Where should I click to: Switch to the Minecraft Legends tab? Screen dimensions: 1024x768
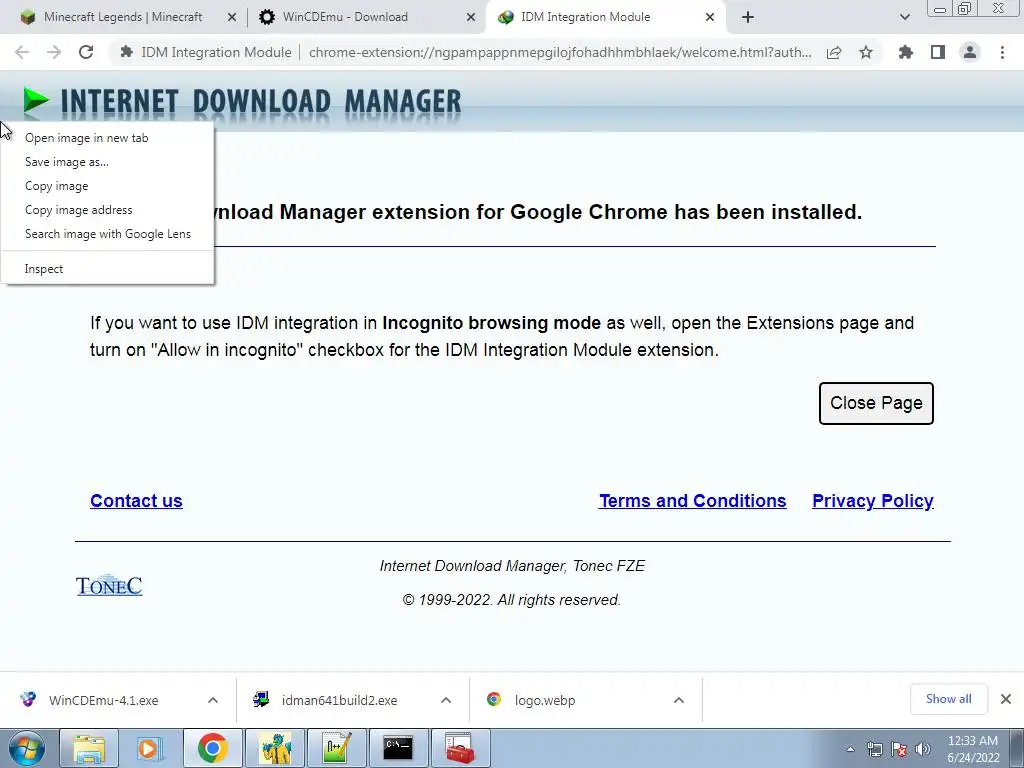pos(123,17)
